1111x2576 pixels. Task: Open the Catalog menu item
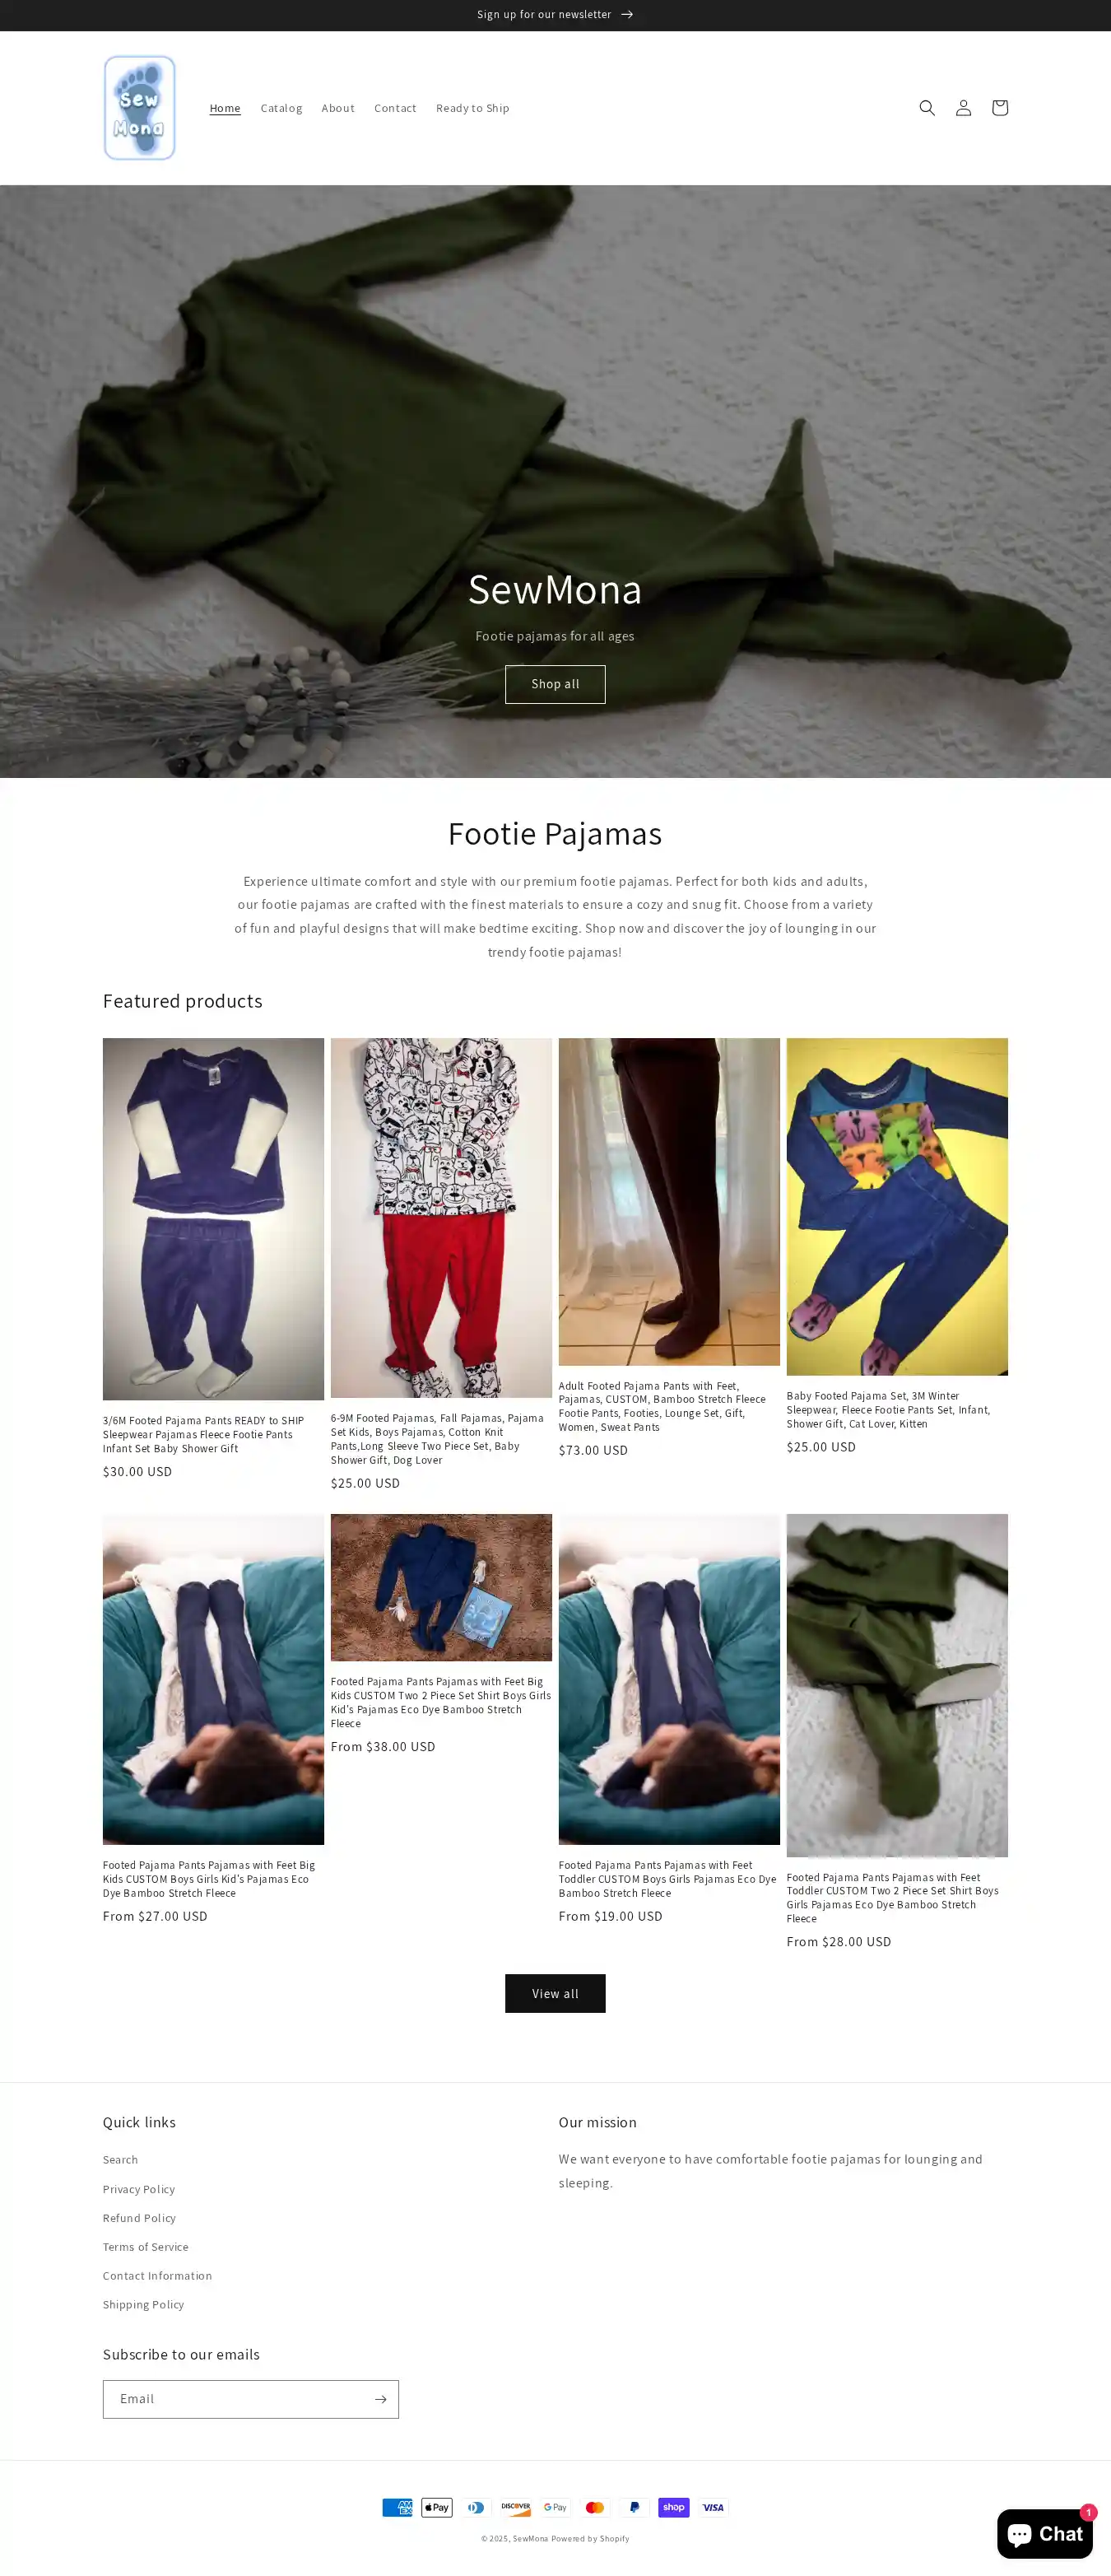click(x=281, y=108)
